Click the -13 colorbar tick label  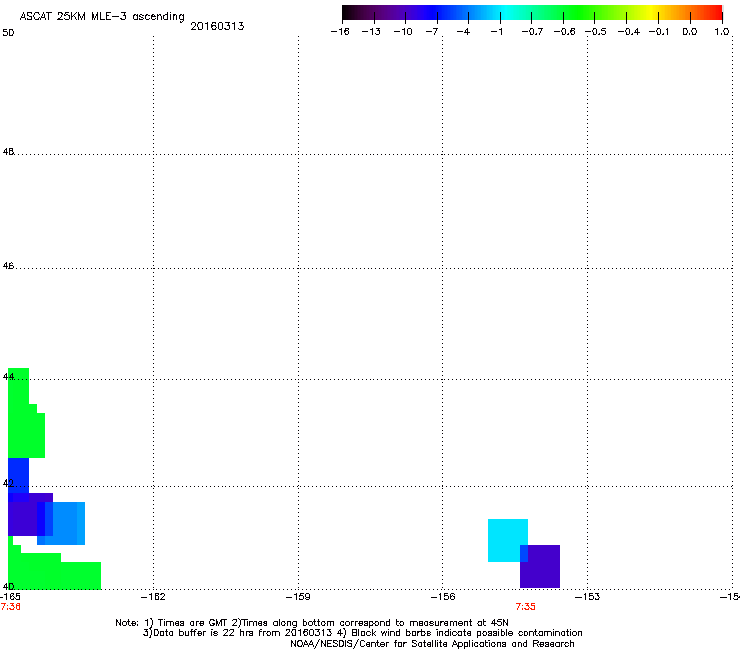click(x=371, y=32)
